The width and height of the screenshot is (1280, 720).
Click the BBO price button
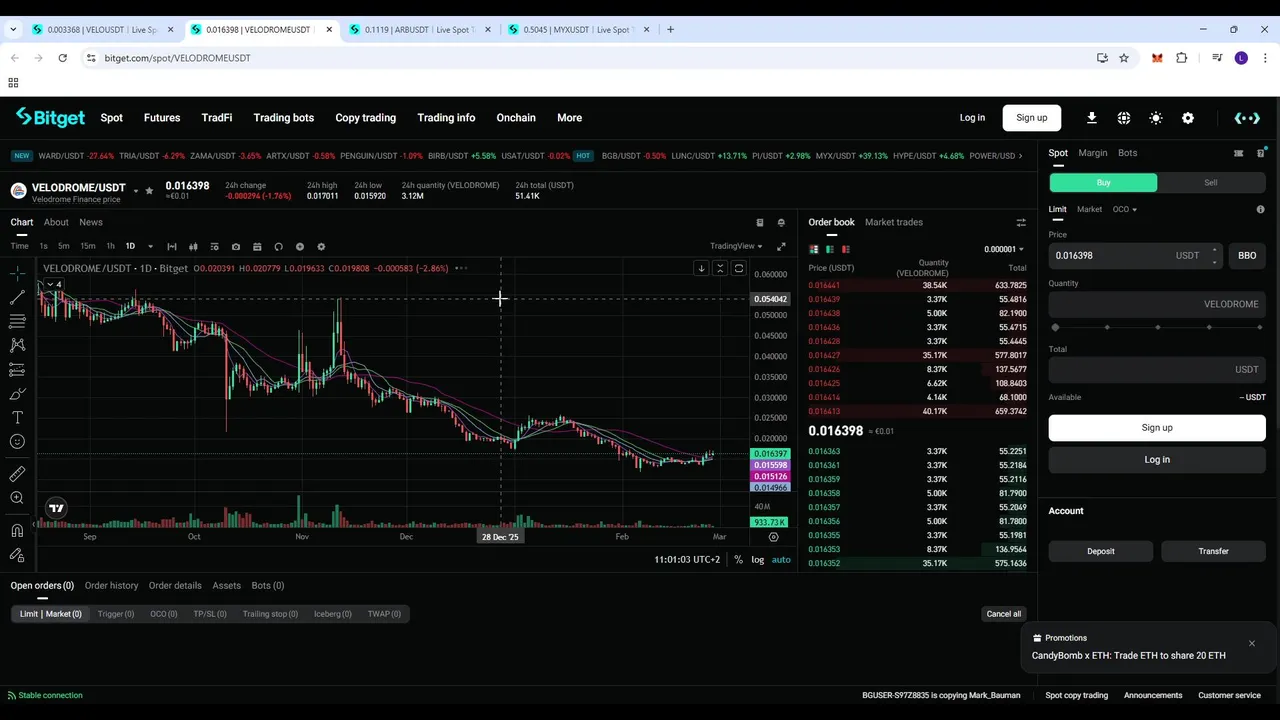tap(1247, 256)
